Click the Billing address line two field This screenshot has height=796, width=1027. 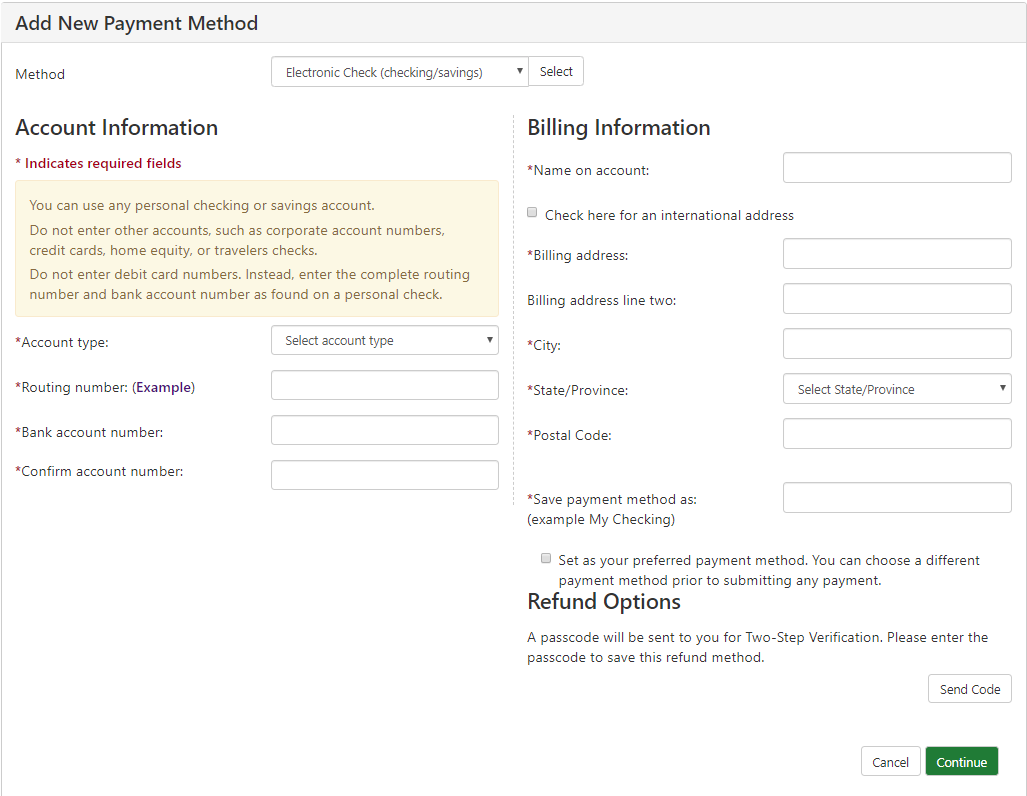coord(897,299)
